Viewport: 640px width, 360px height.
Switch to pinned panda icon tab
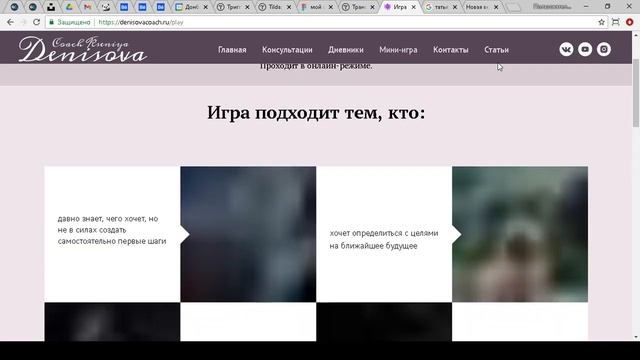coord(106,7)
